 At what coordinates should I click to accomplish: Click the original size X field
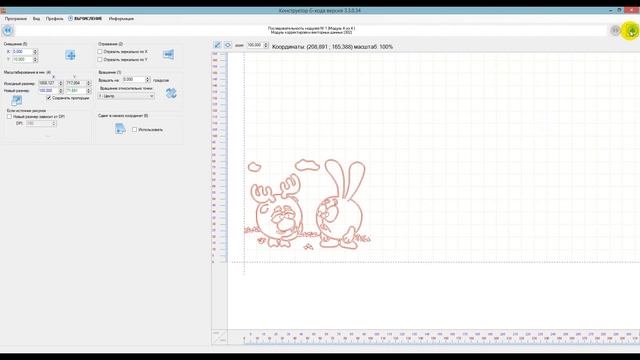pos(48,83)
